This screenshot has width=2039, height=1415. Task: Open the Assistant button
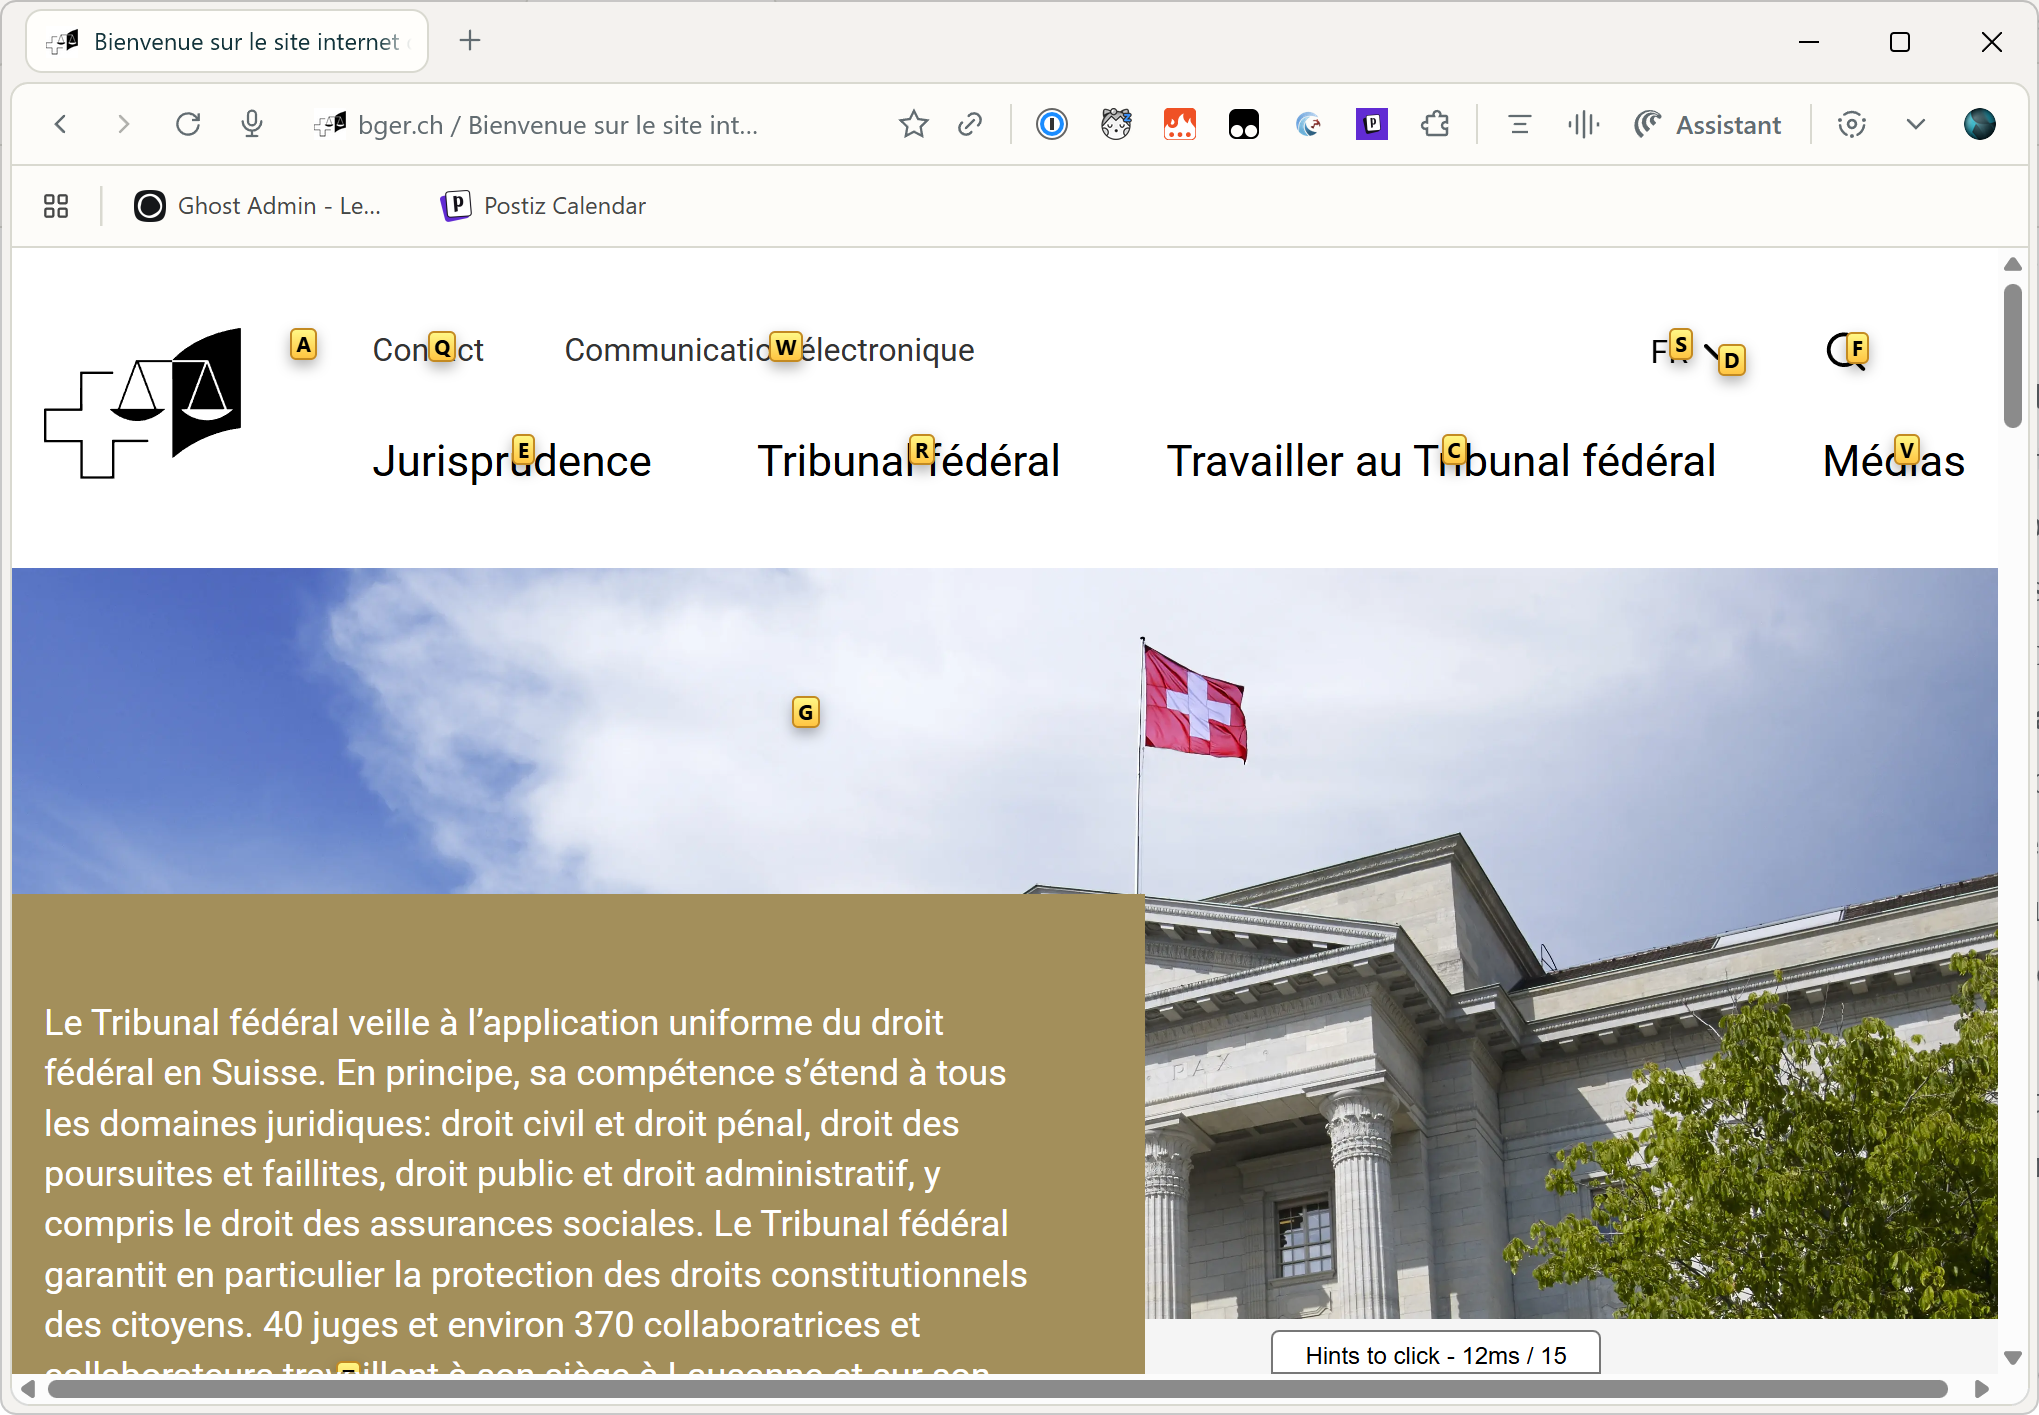1708,124
